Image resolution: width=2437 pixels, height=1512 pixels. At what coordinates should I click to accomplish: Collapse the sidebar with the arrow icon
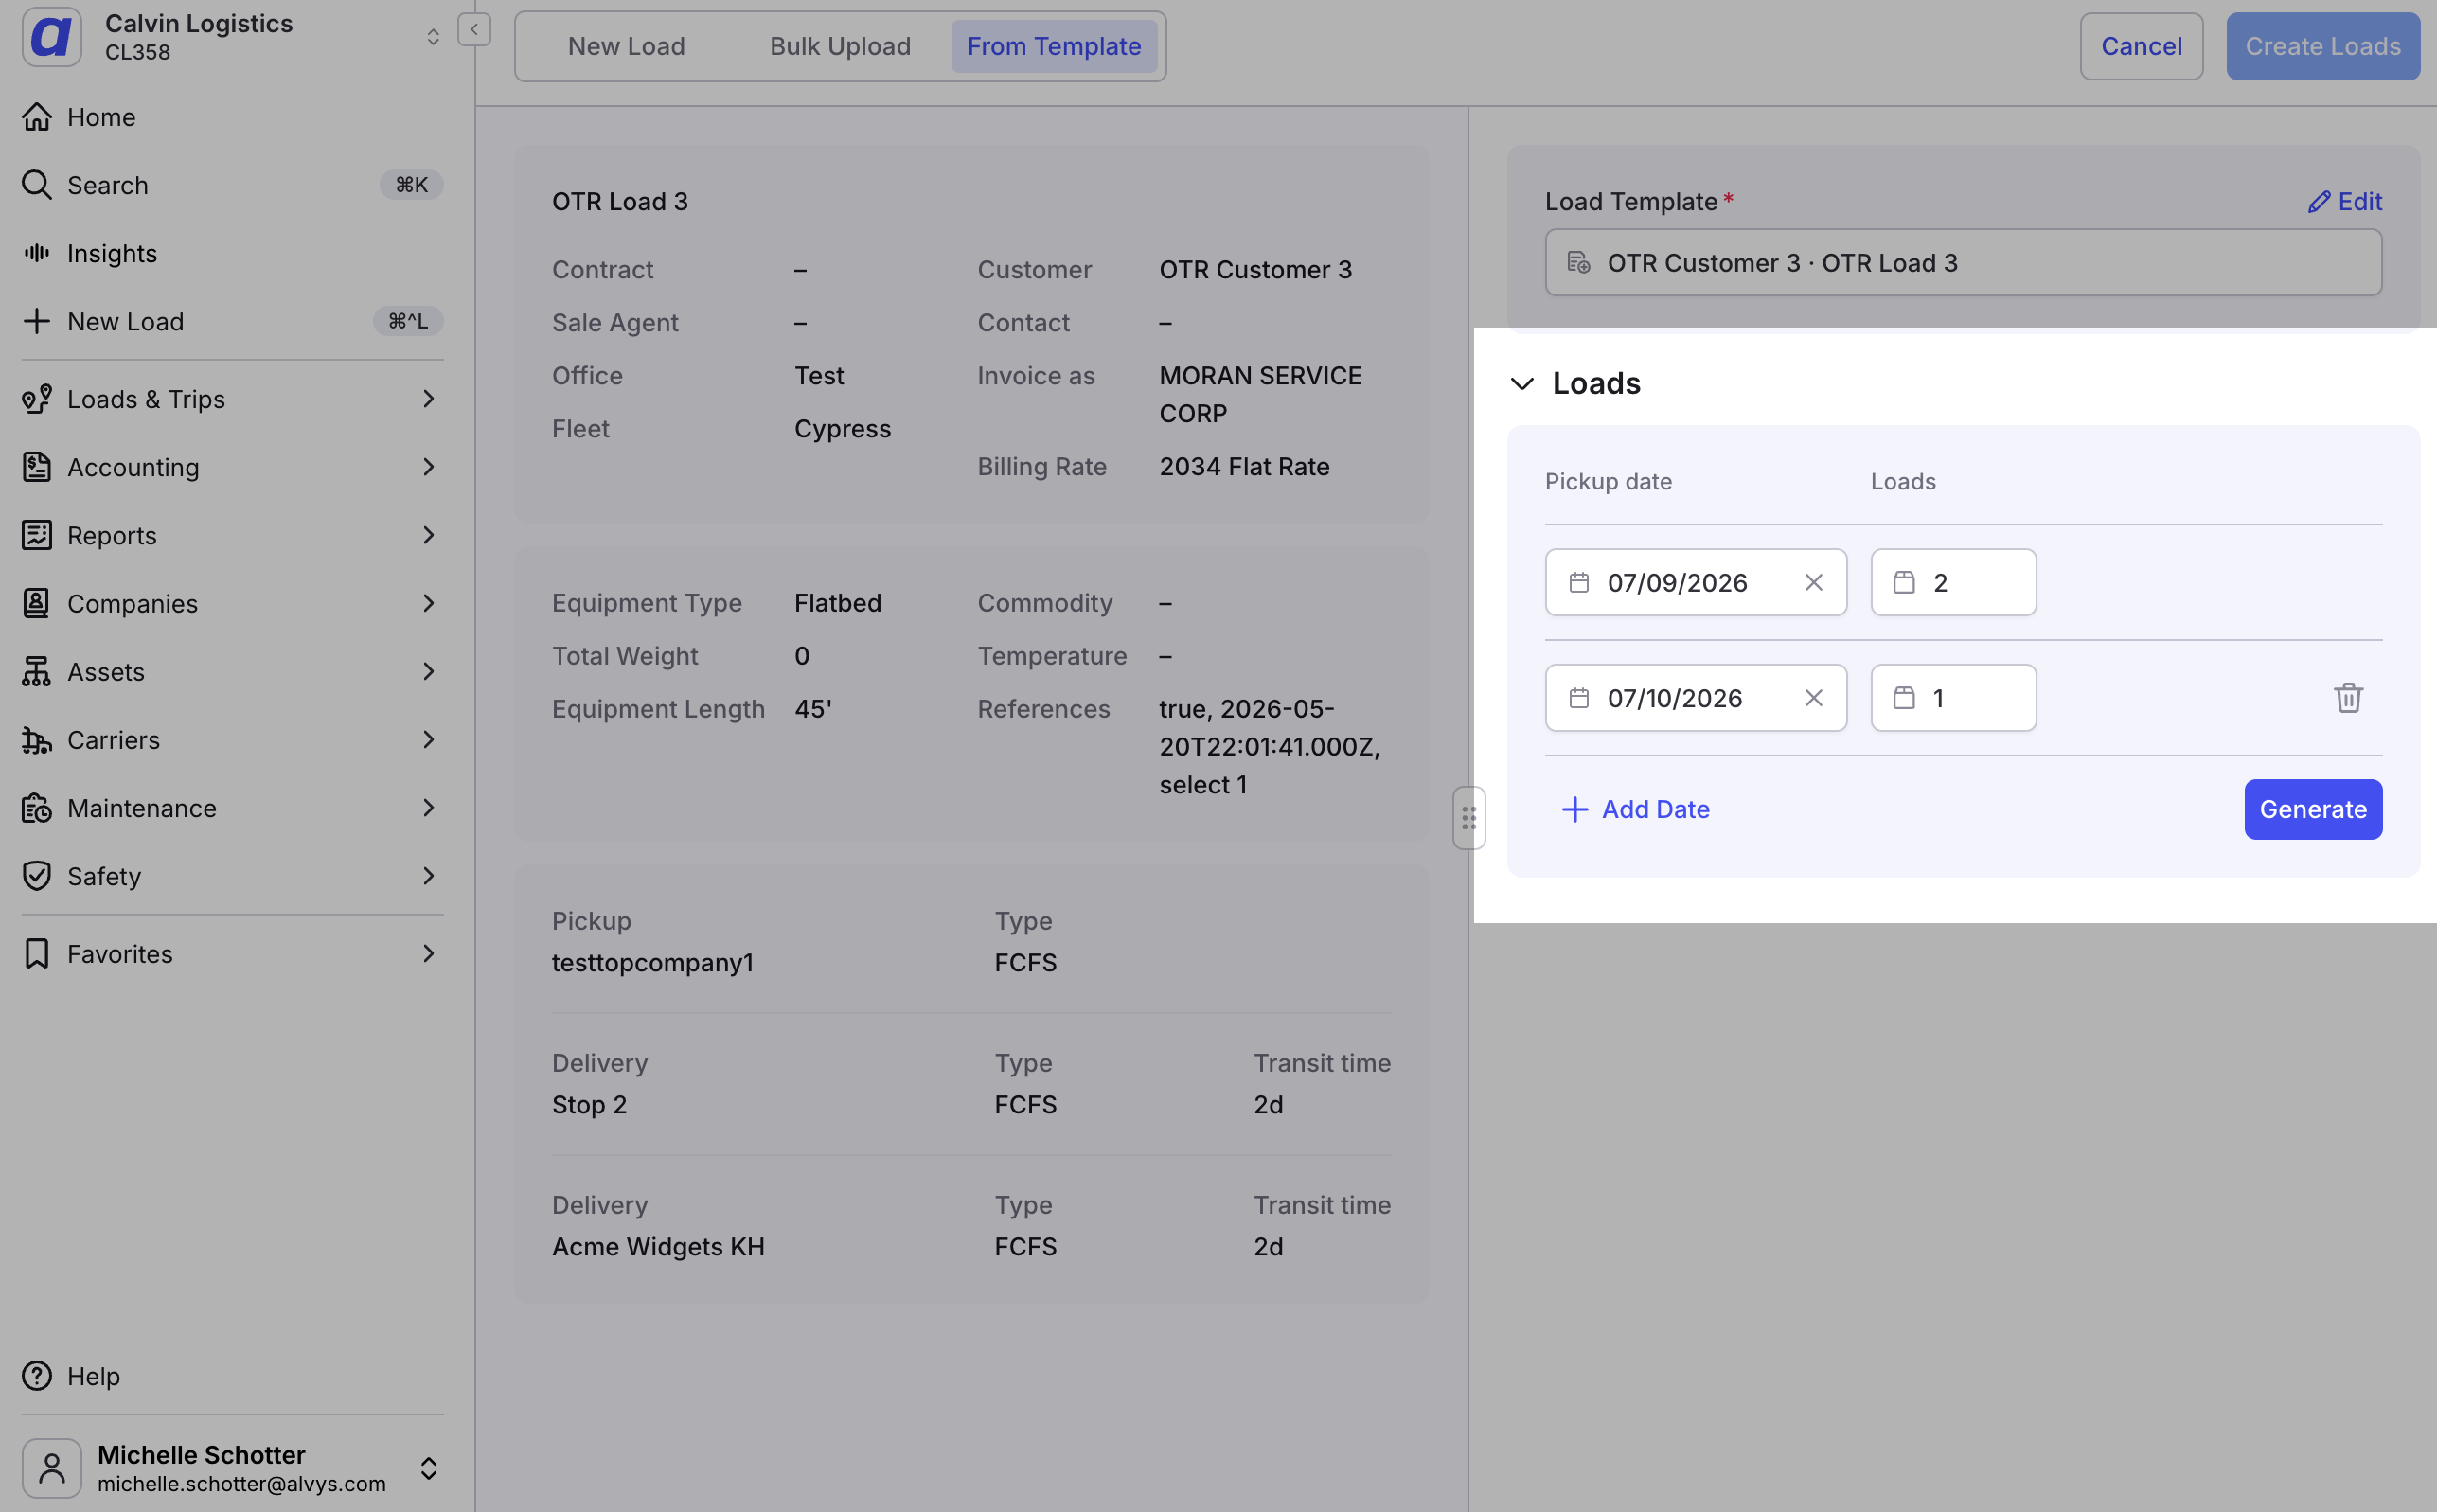[x=474, y=30]
